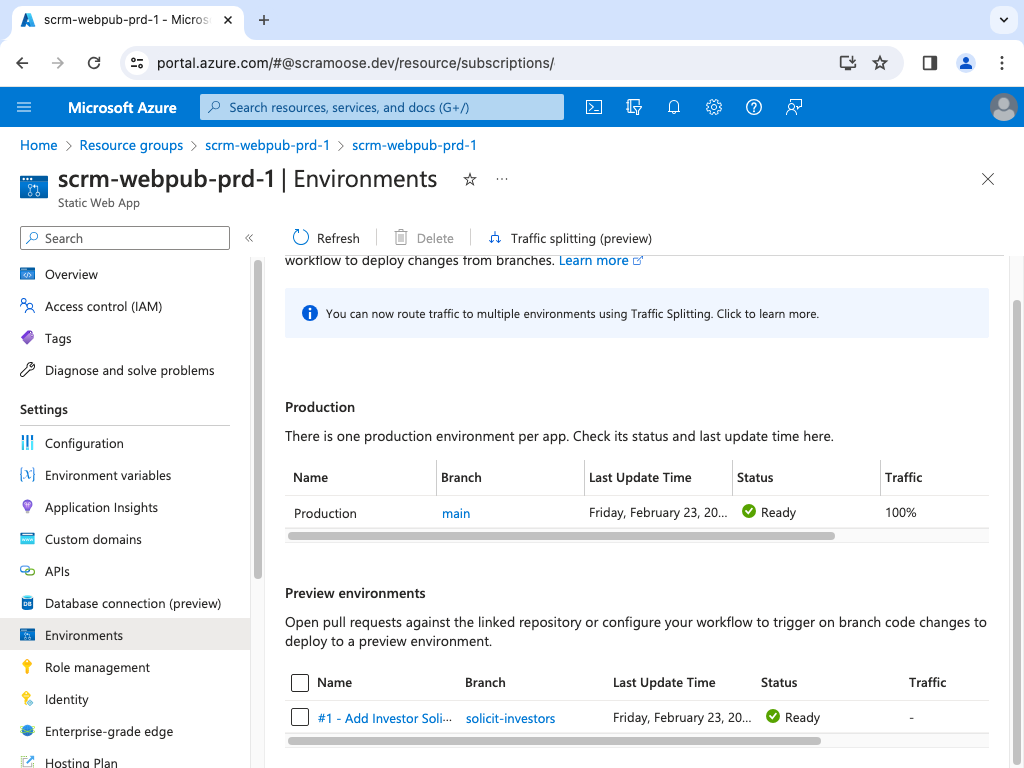Click Refresh in the command bar

tap(326, 238)
